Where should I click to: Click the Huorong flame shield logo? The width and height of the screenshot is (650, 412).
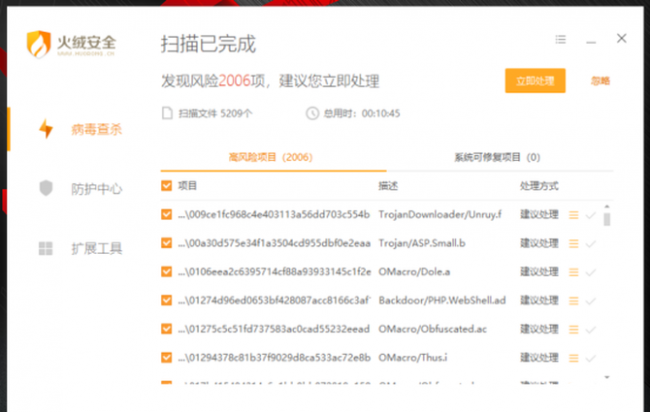click(39, 44)
